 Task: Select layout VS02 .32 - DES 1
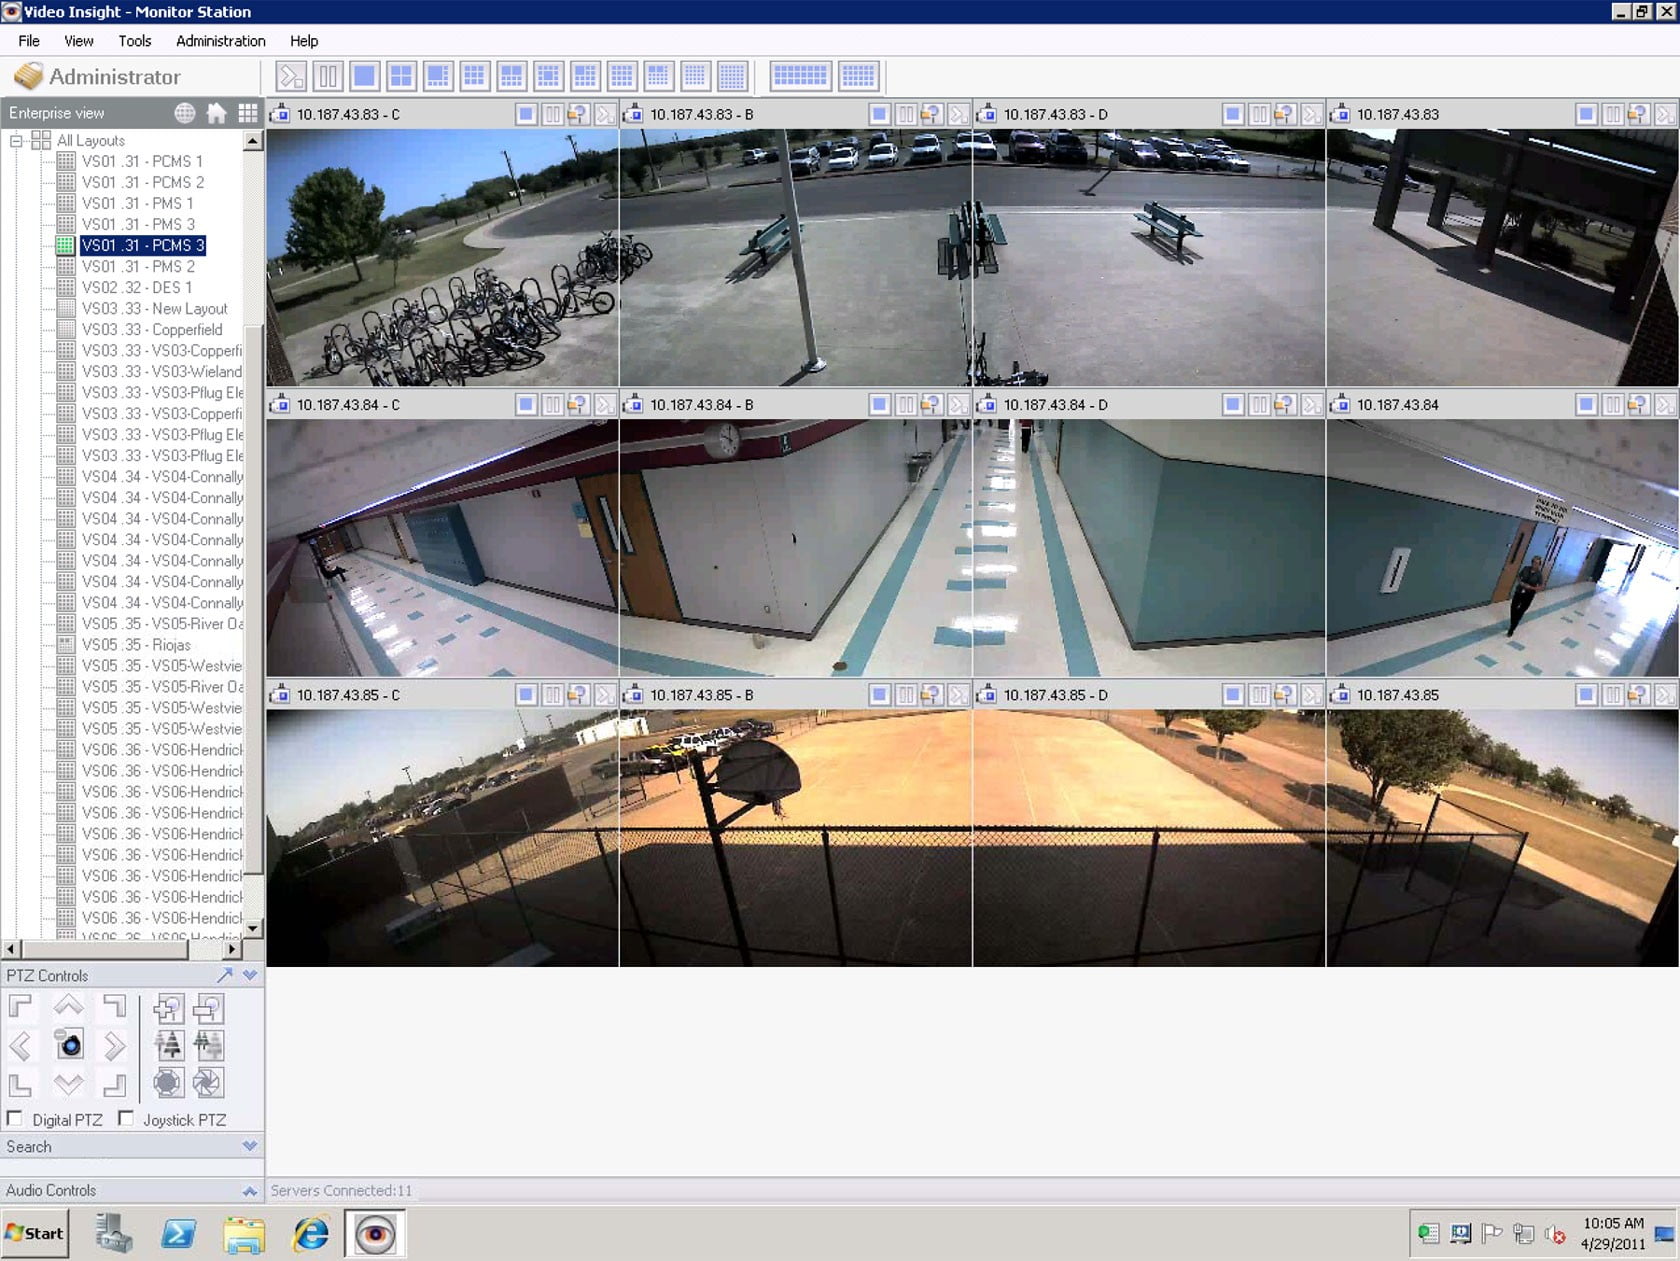point(137,287)
